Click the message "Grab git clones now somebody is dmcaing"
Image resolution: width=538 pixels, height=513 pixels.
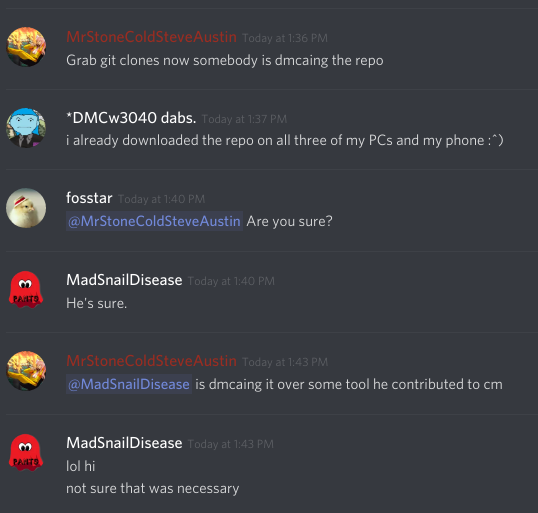[225, 61]
